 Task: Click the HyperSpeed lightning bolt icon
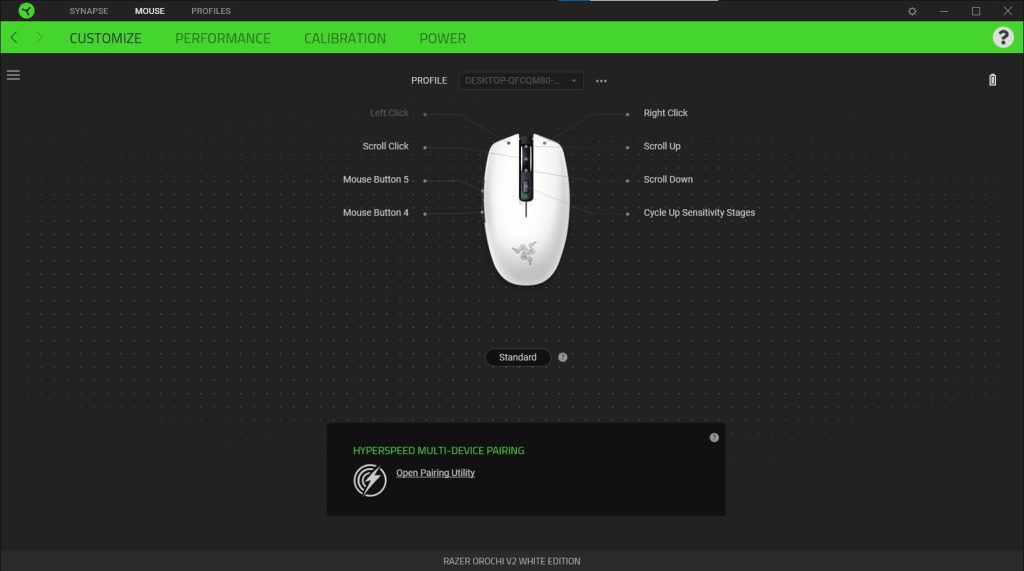370,480
